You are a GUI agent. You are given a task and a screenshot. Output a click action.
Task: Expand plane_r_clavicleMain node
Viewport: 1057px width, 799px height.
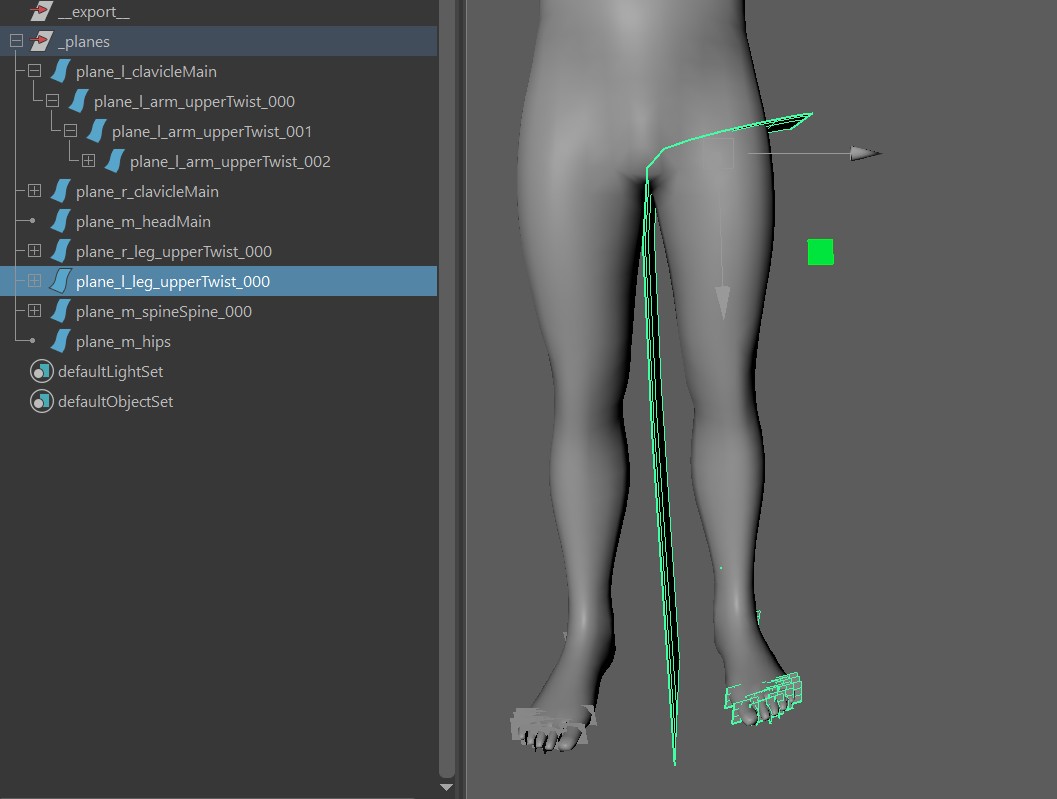click(34, 191)
